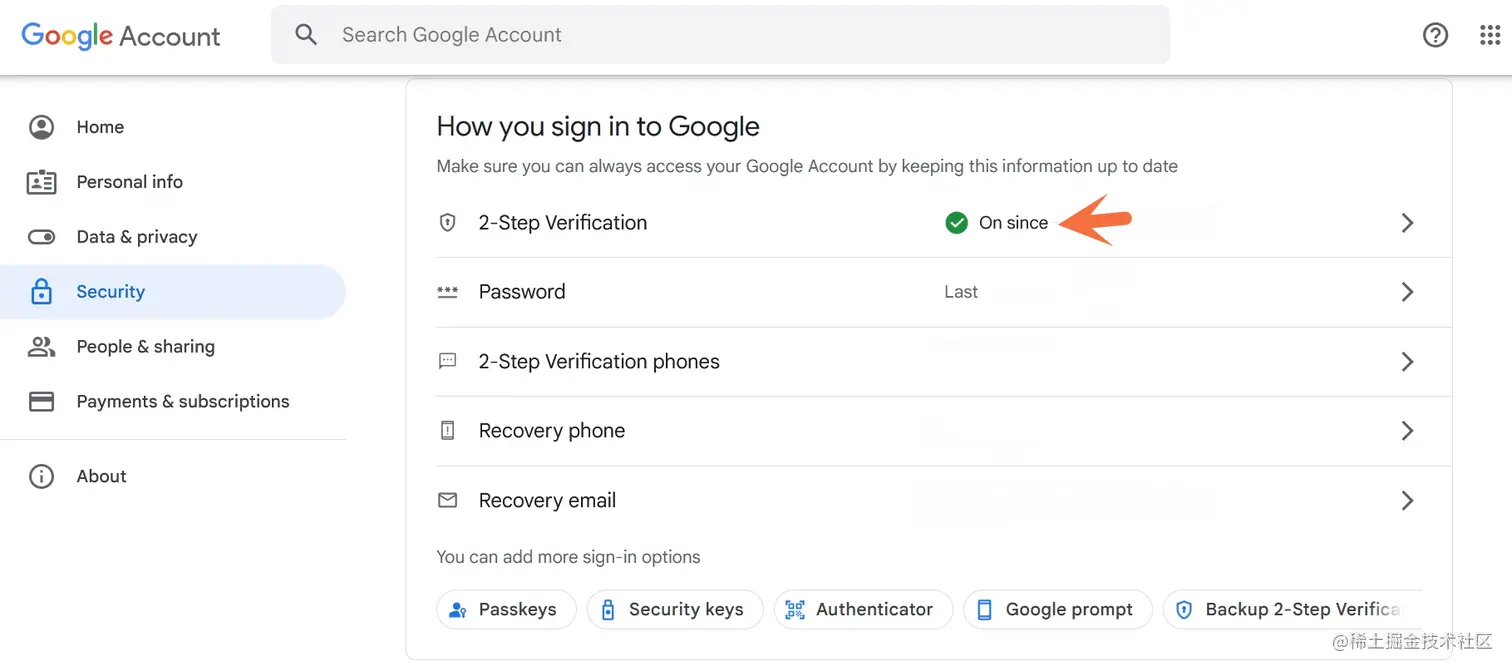
Task: Click the Home profile icon
Action: (41, 127)
